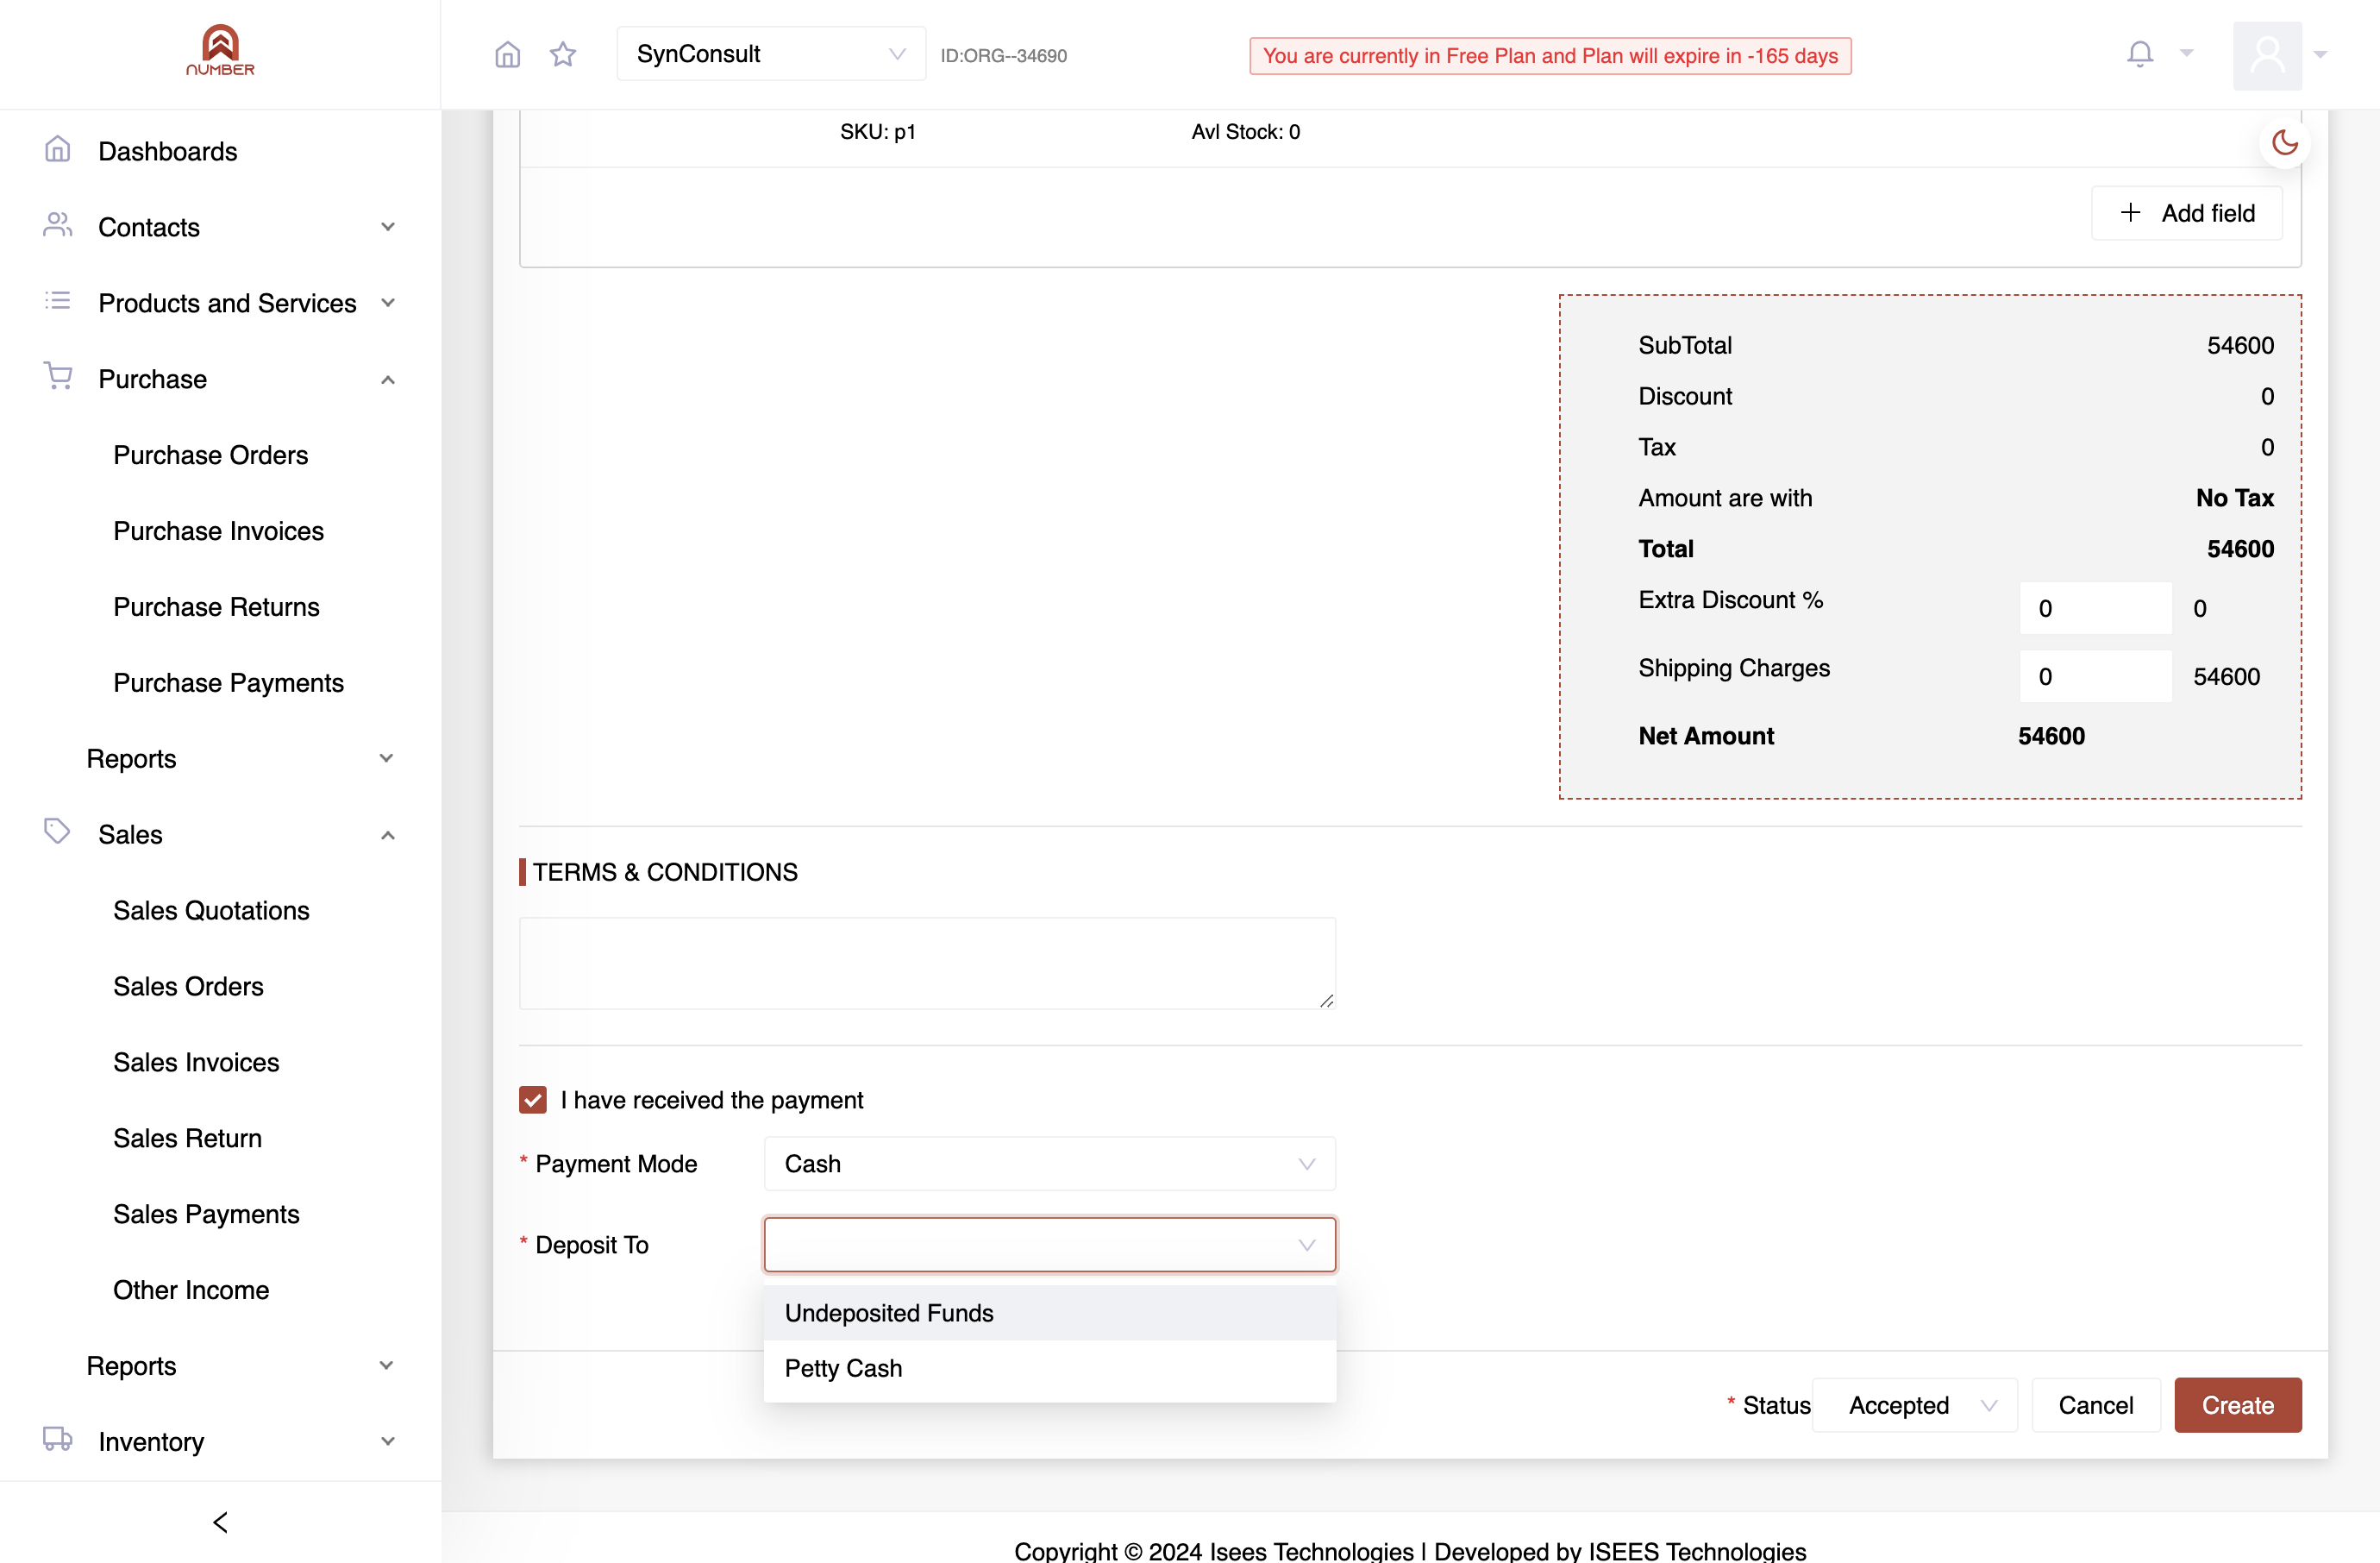
Task: Click the Dashboards home icon in sidebar
Action: pos(58,150)
